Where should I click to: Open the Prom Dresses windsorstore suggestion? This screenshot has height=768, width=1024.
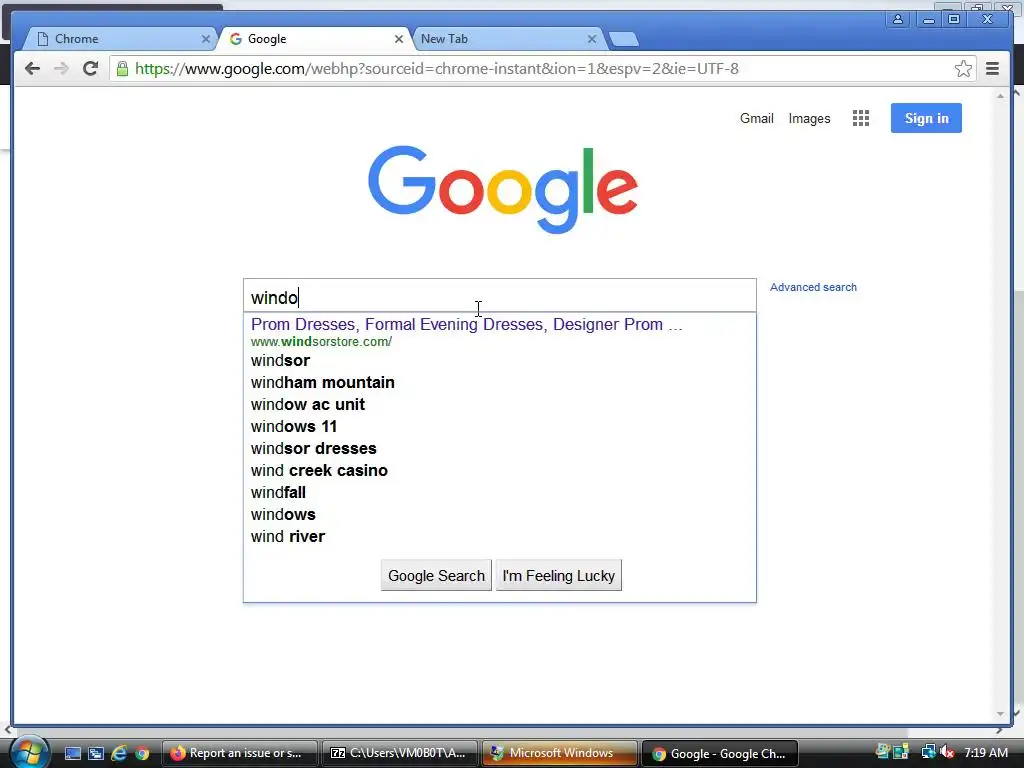pos(500,332)
